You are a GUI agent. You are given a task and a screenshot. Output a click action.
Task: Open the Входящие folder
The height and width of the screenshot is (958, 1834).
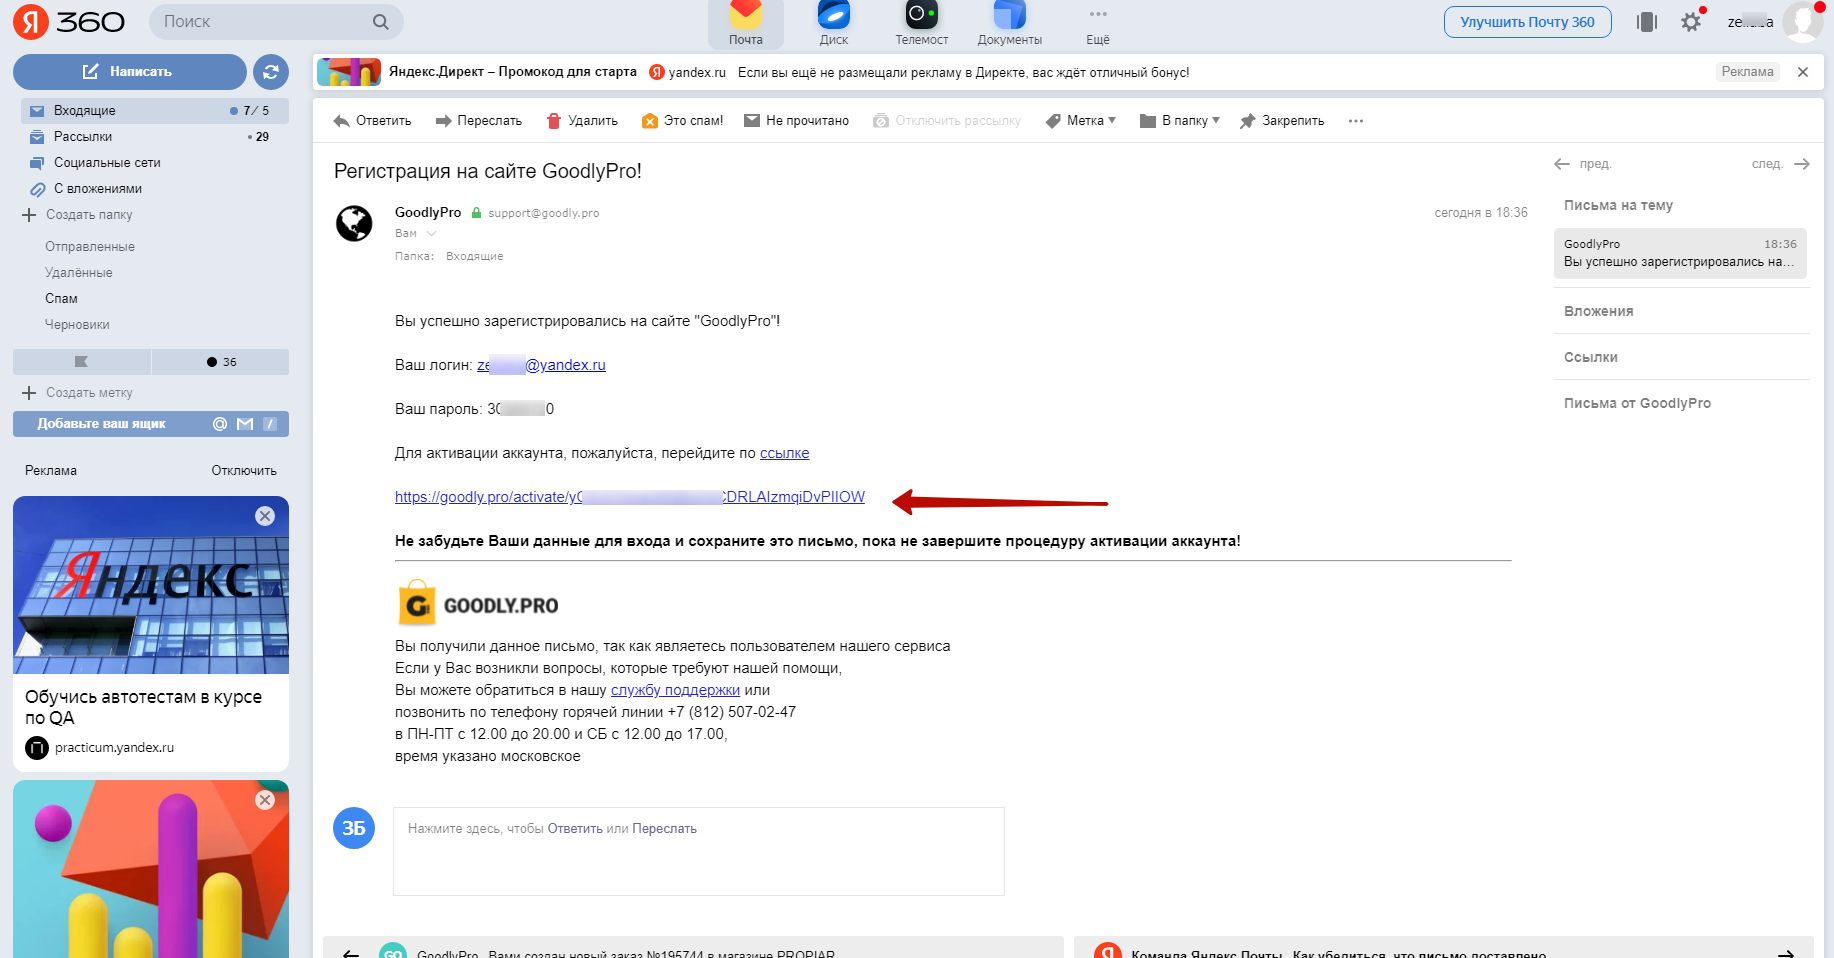click(155, 111)
